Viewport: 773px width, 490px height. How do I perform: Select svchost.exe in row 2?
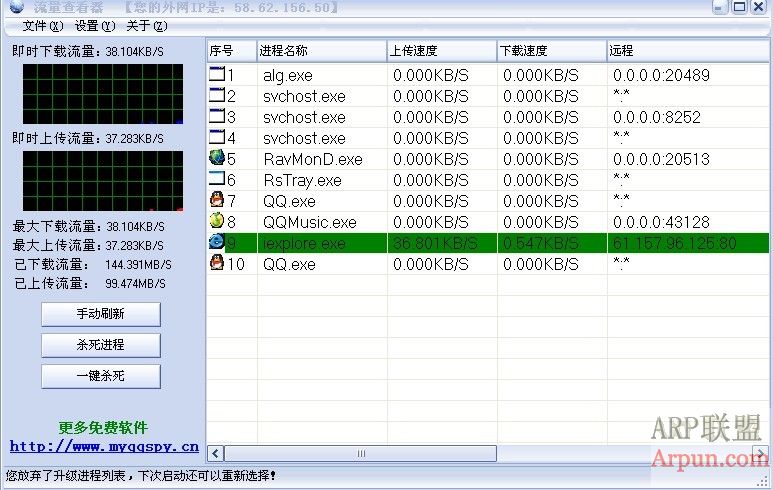(304, 97)
